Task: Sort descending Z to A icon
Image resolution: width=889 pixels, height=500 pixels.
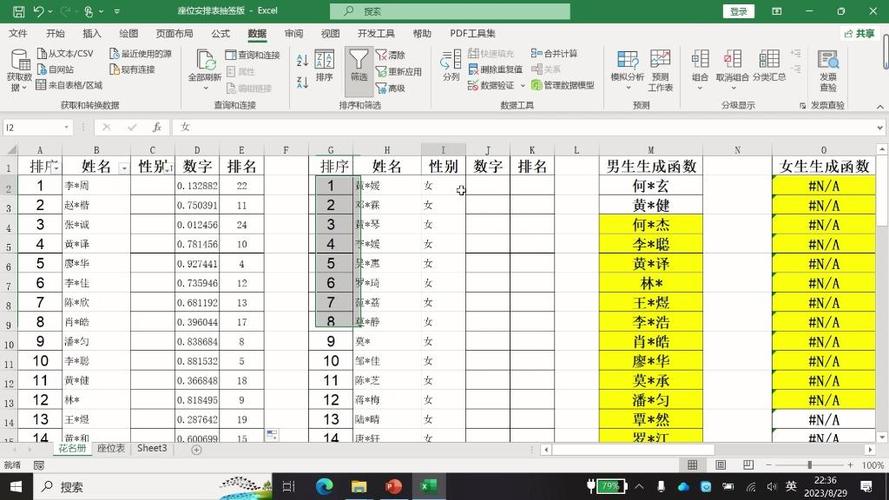Action: tap(302, 82)
